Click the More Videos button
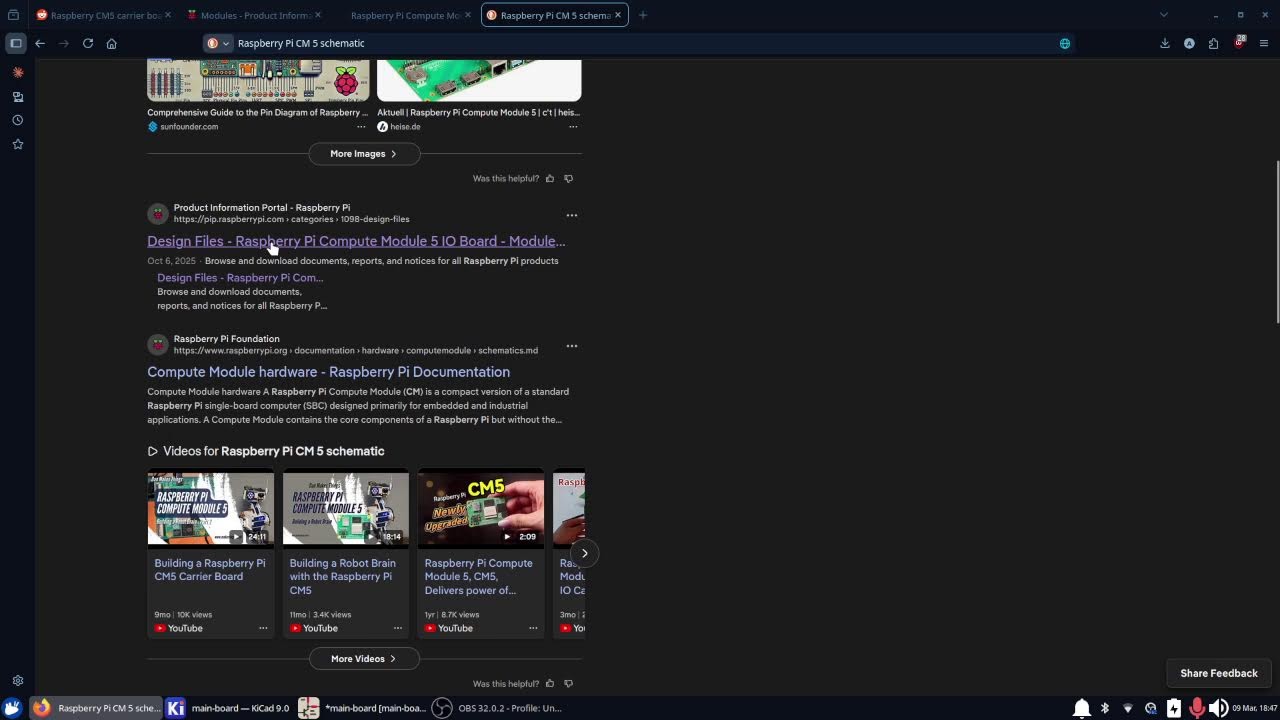Image resolution: width=1280 pixels, height=720 pixels. pyautogui.click(x=363, y=659)
